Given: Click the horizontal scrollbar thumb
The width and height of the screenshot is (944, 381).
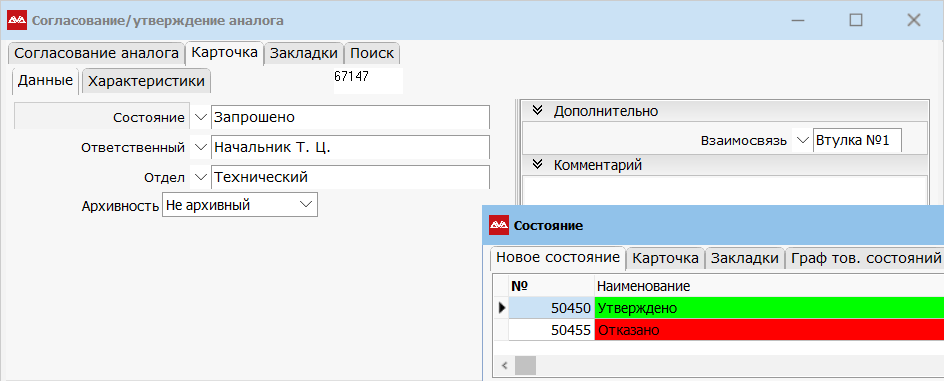Looking at the screenshot, I should pos(525,365).
